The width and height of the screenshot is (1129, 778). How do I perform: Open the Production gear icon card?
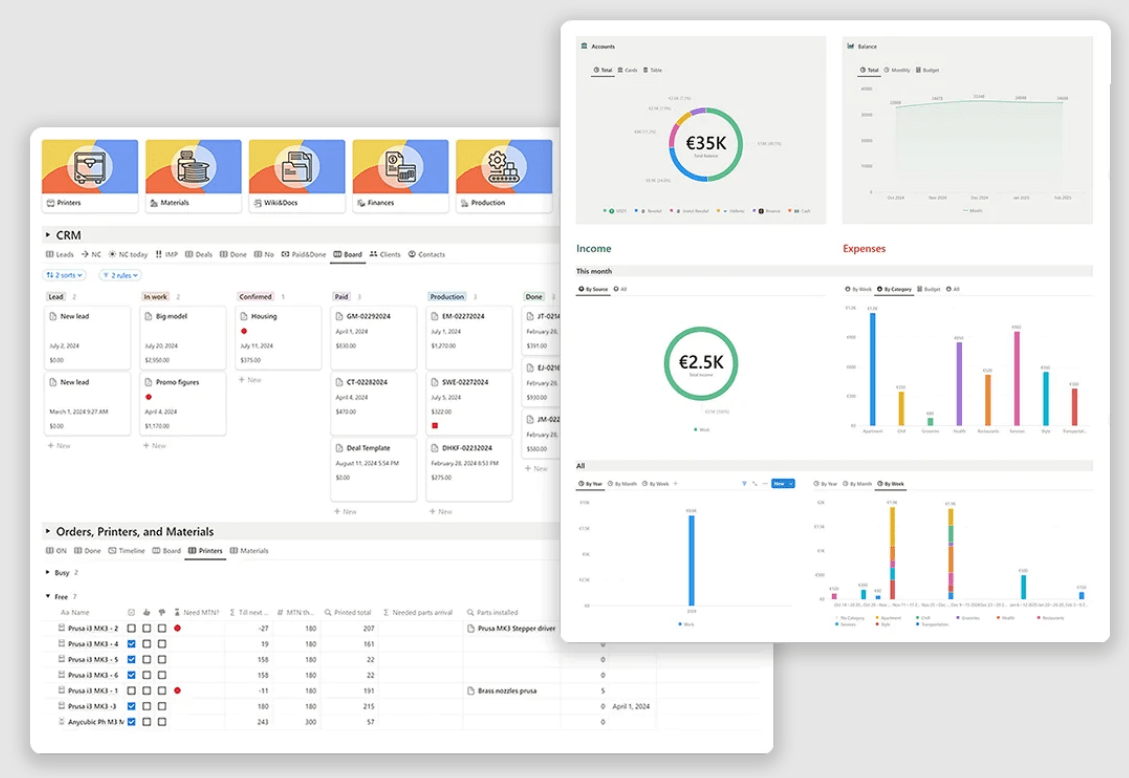[x=504, y=165]
